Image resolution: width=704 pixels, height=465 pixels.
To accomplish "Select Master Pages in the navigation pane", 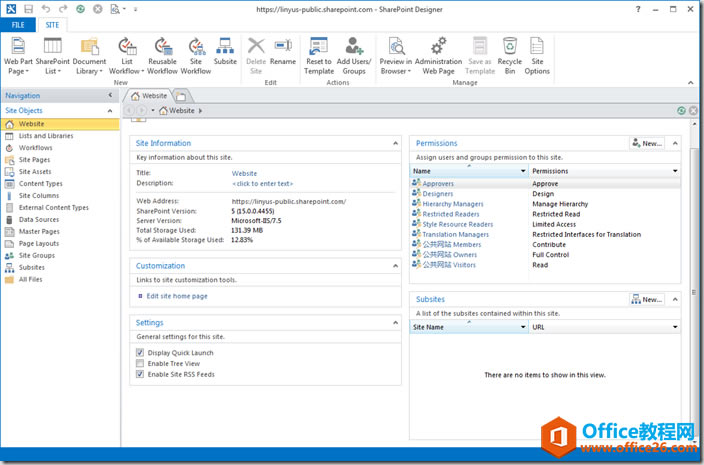I will tap(39, 232).
